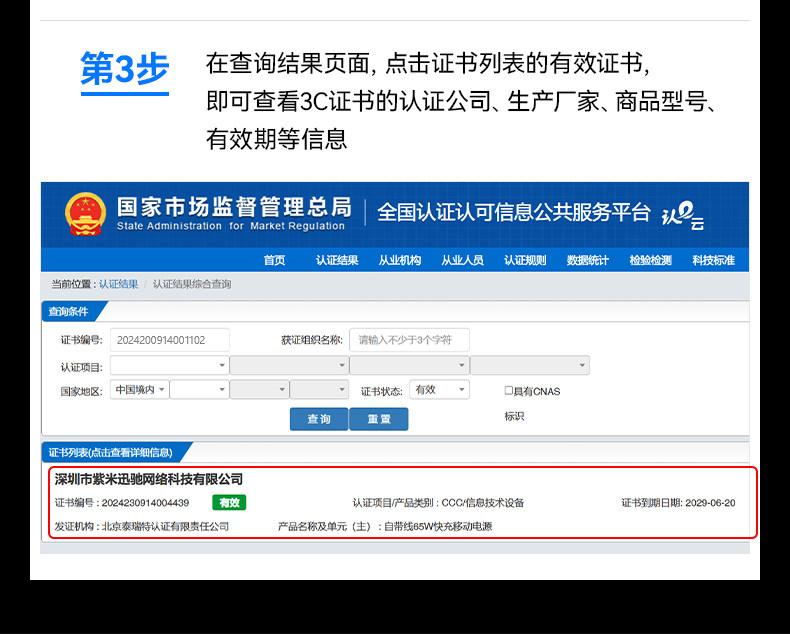Image resolution: width=790 pixels, height=634 pixels.
Task: Open the 科技标准 menu item
Action: pos(713,260)
